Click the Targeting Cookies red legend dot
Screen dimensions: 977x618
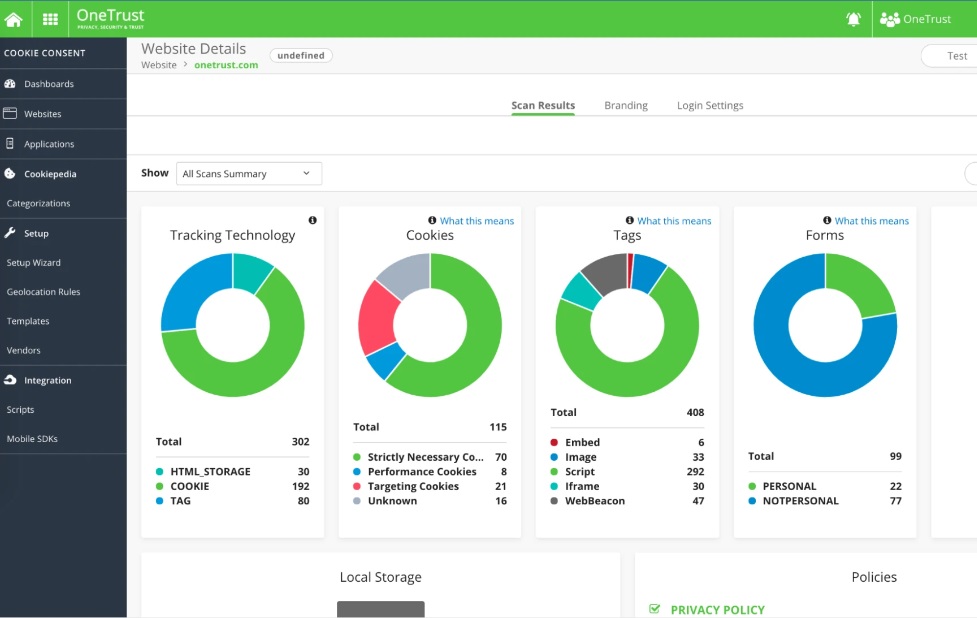(357, 486)
